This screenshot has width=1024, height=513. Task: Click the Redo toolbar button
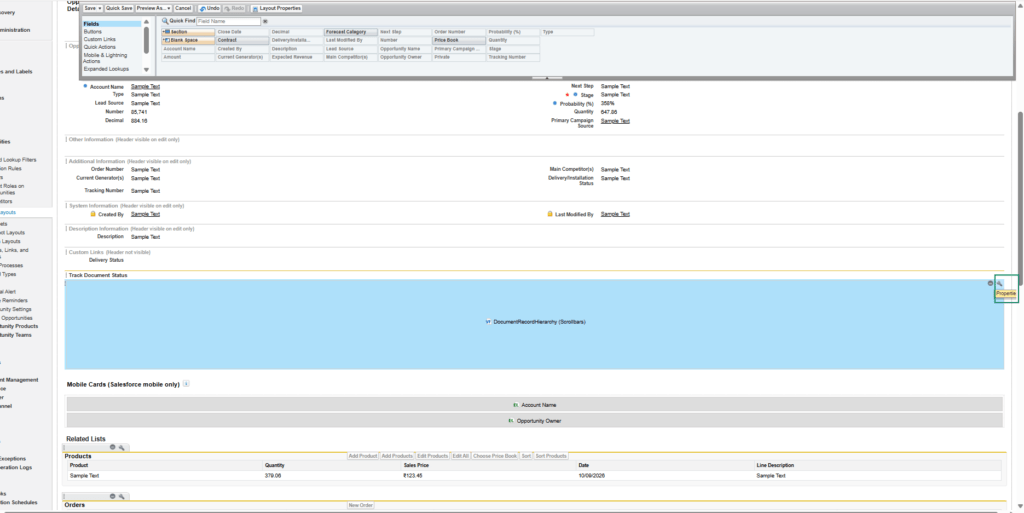tap(234, 8)
